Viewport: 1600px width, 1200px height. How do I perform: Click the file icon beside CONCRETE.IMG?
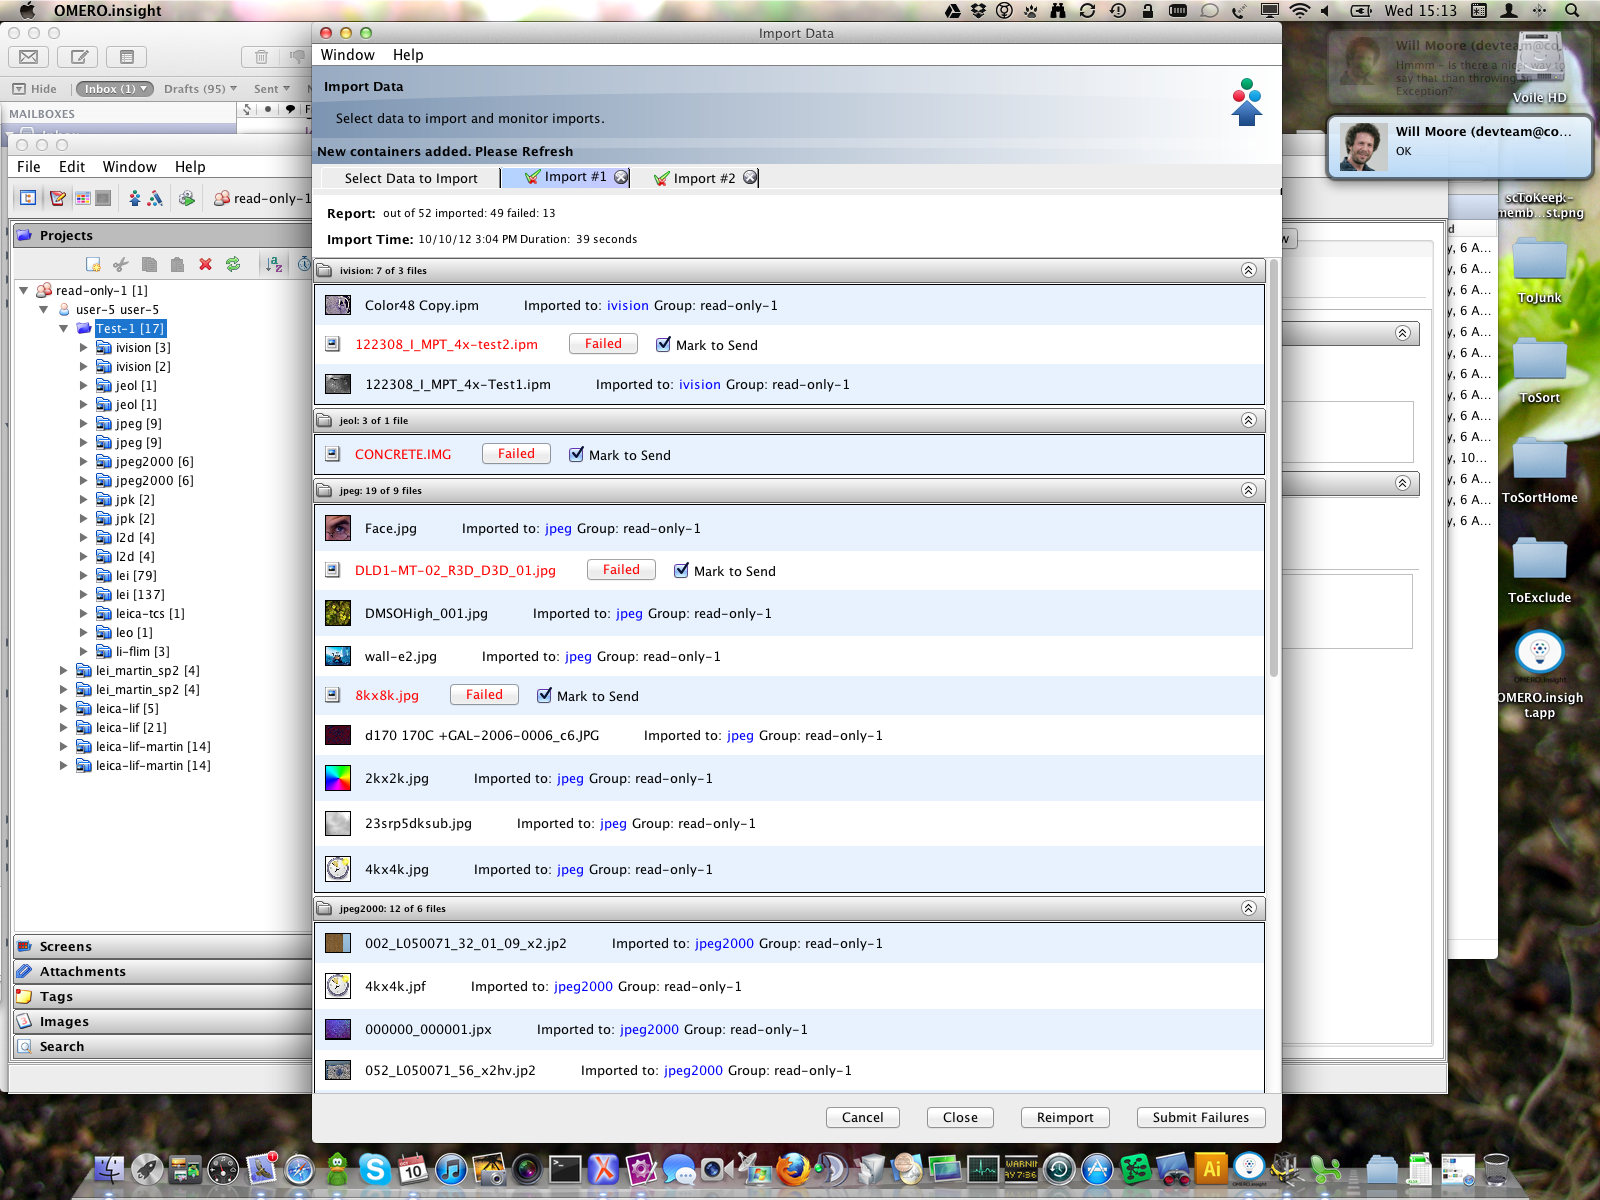(x=333, y=454)
